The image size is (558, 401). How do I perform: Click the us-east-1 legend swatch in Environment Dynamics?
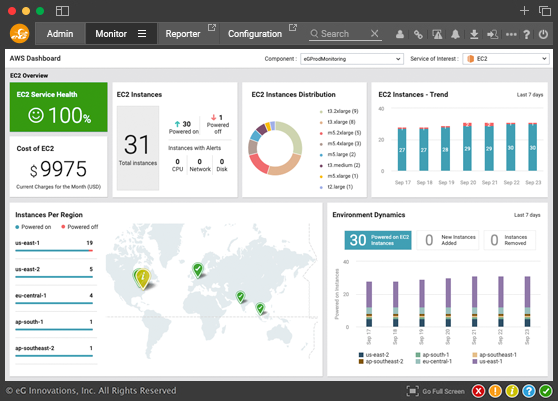coord(474,362)
